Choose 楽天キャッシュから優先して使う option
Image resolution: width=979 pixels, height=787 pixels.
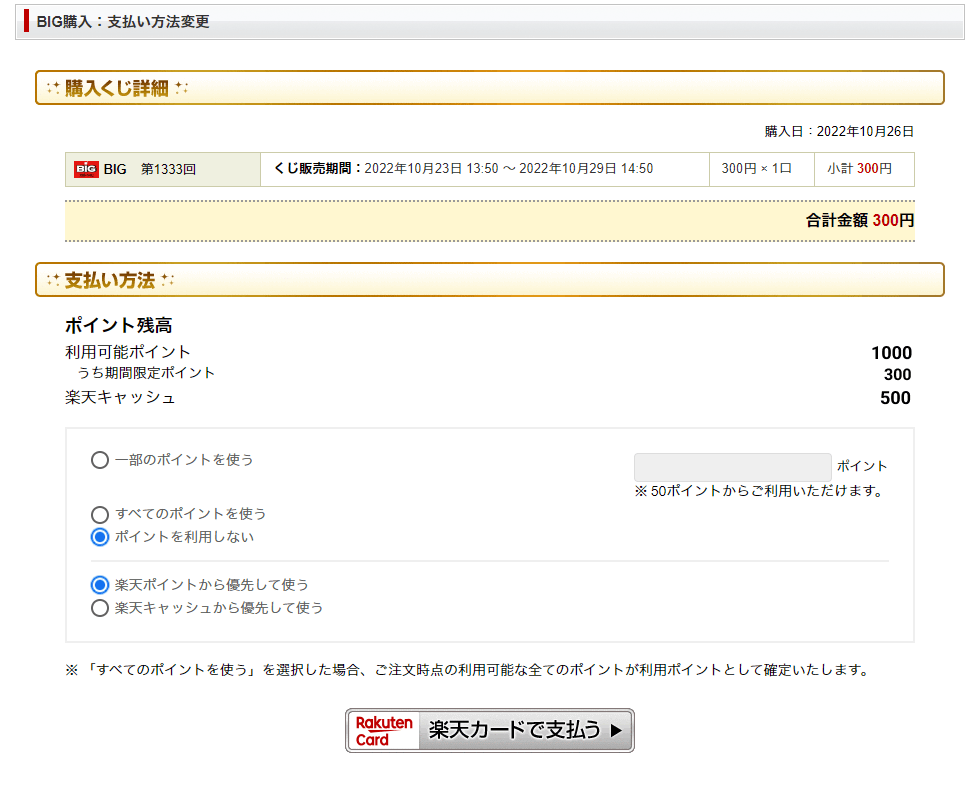(x=100, y=608)
